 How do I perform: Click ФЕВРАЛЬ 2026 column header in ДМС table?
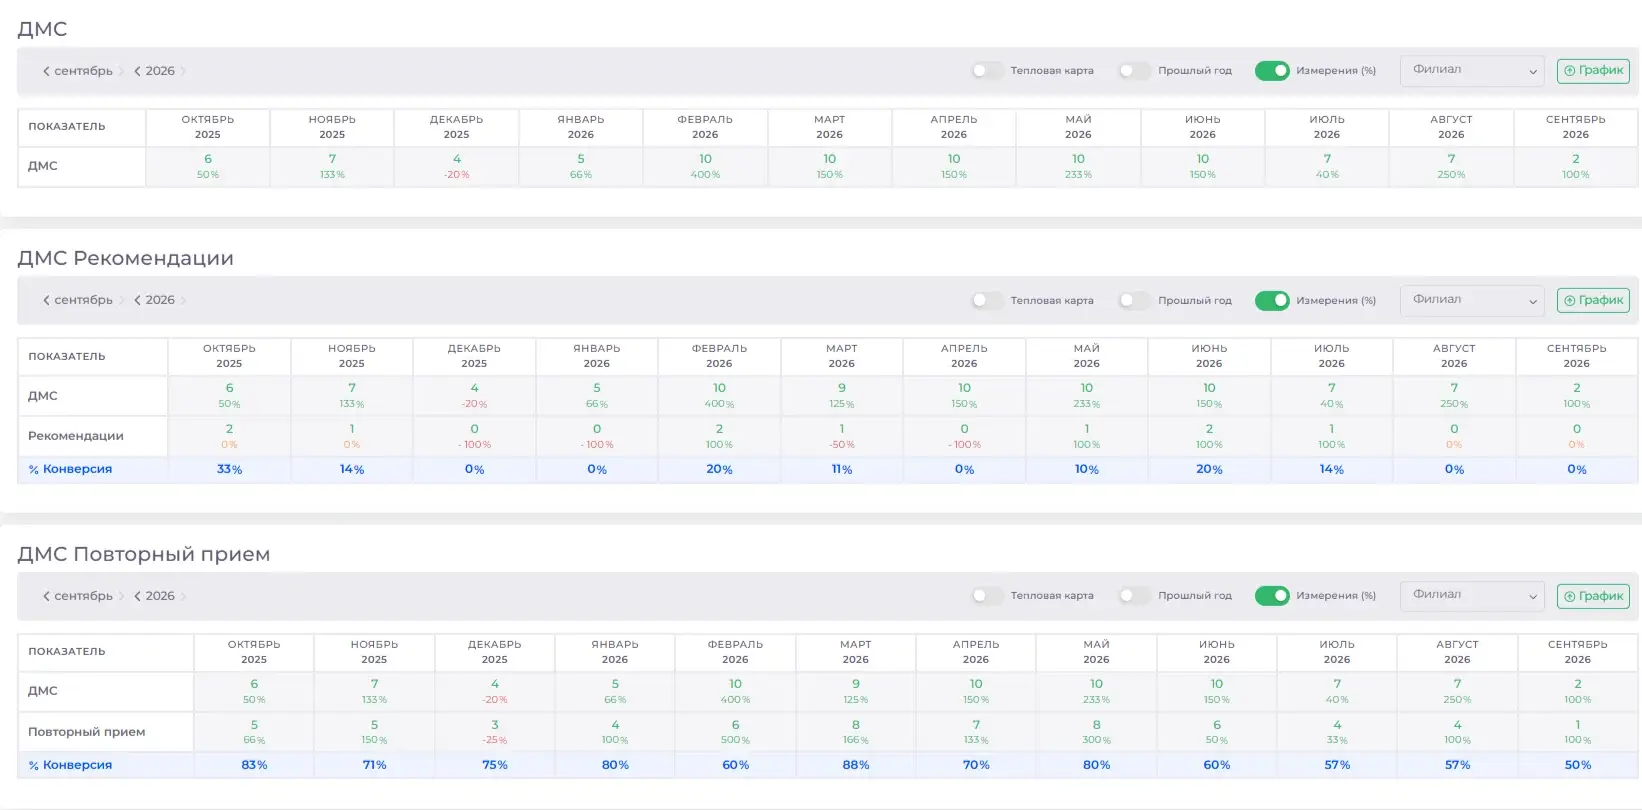click(x=705, y=127)
